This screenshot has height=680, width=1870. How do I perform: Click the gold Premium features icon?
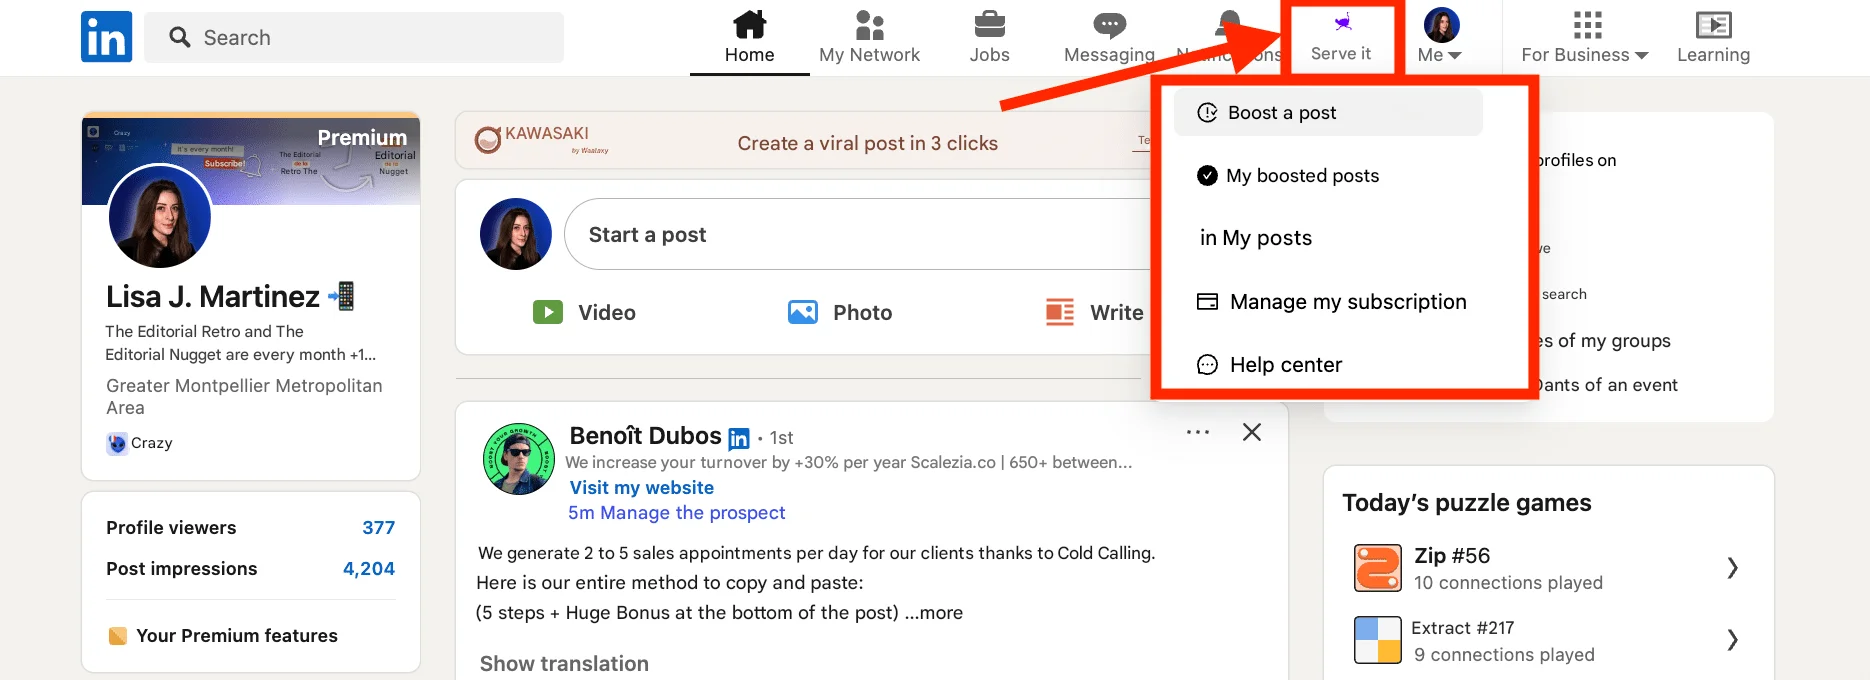click(x=117, y=635)
